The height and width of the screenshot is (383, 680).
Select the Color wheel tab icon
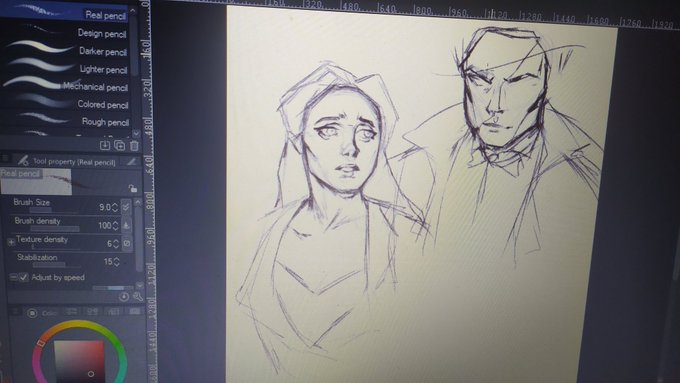(32, 313)
